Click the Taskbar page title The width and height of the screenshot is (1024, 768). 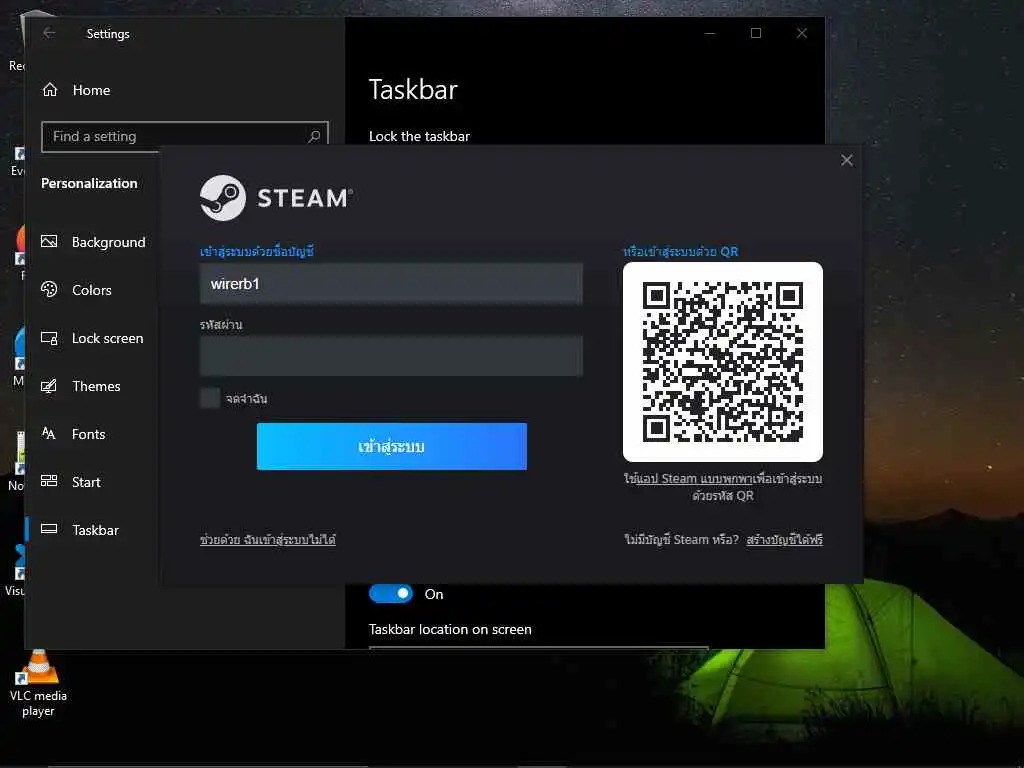(413, 89)
